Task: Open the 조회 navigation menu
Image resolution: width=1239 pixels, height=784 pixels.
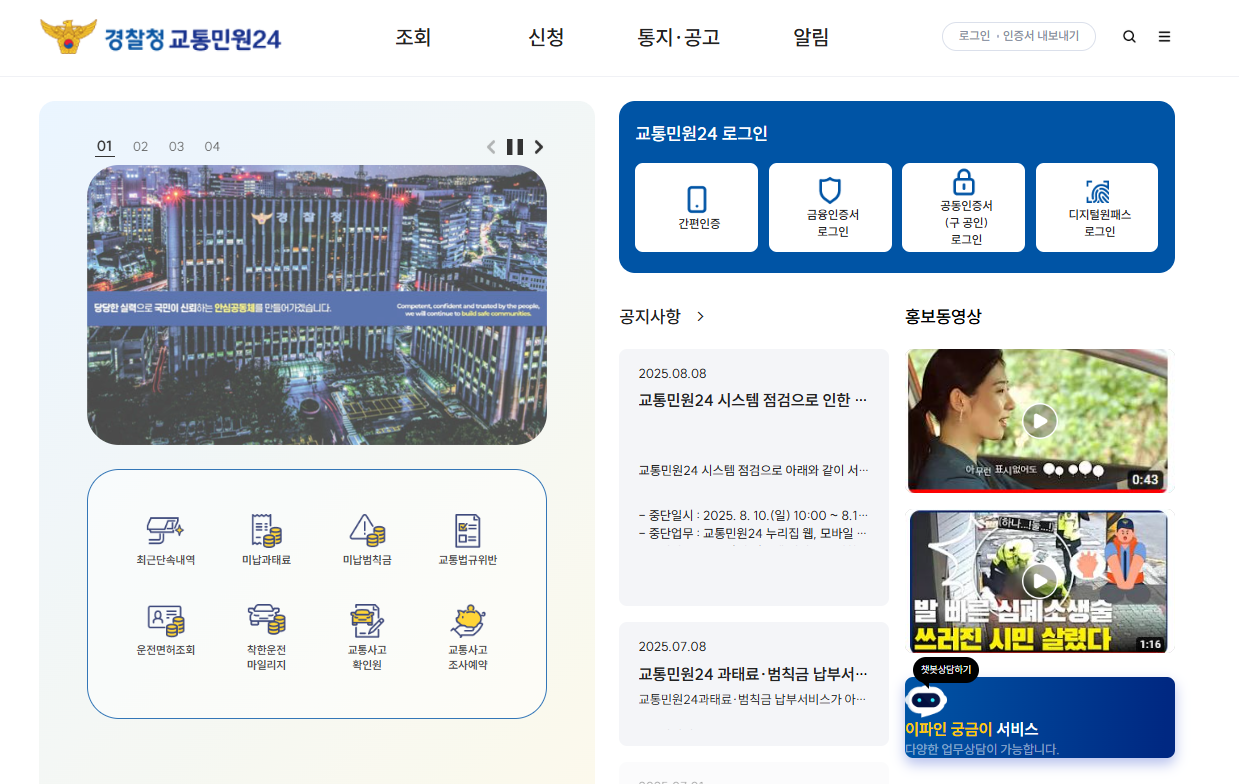Action: click(411, 37)
